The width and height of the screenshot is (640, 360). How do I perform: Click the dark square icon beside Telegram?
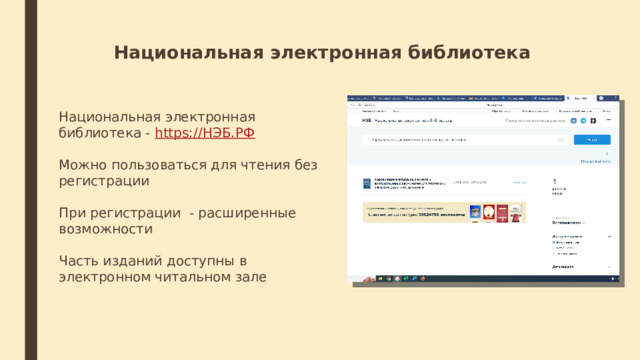593,121
